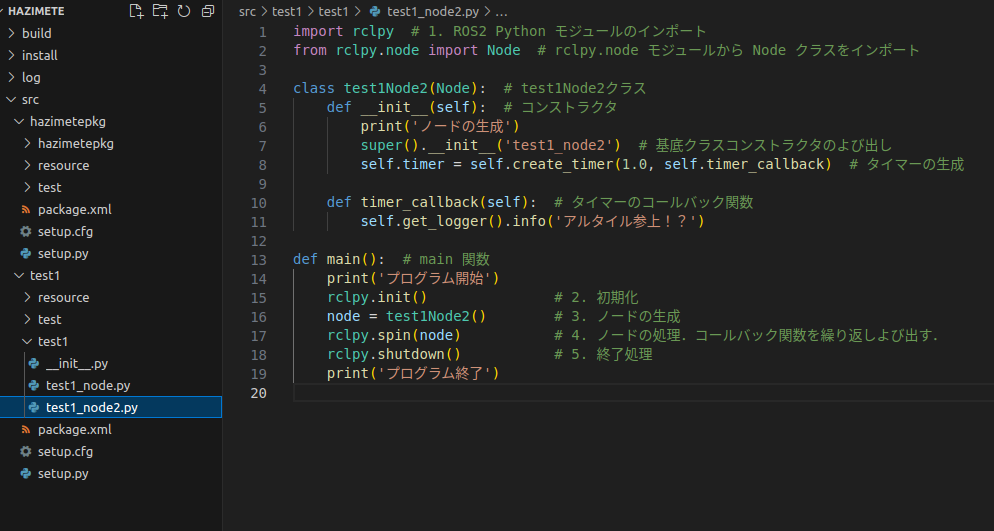
Task: Place cursor on empty line 20
Action: pyautogui.click(x=600, y=393)
